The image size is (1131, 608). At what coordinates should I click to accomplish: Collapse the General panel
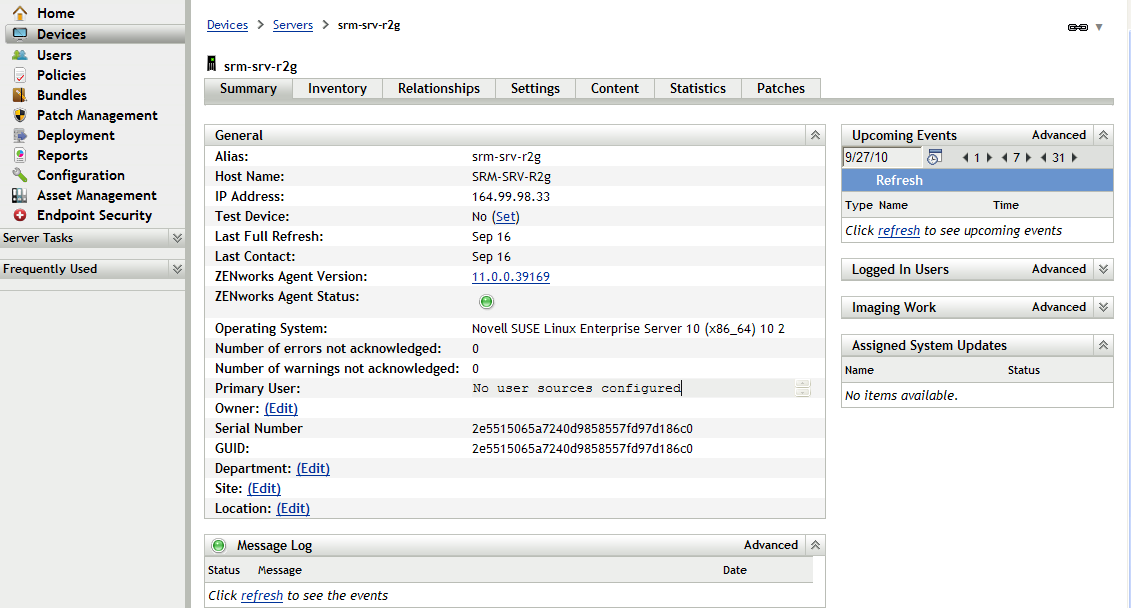click(815, 135)
